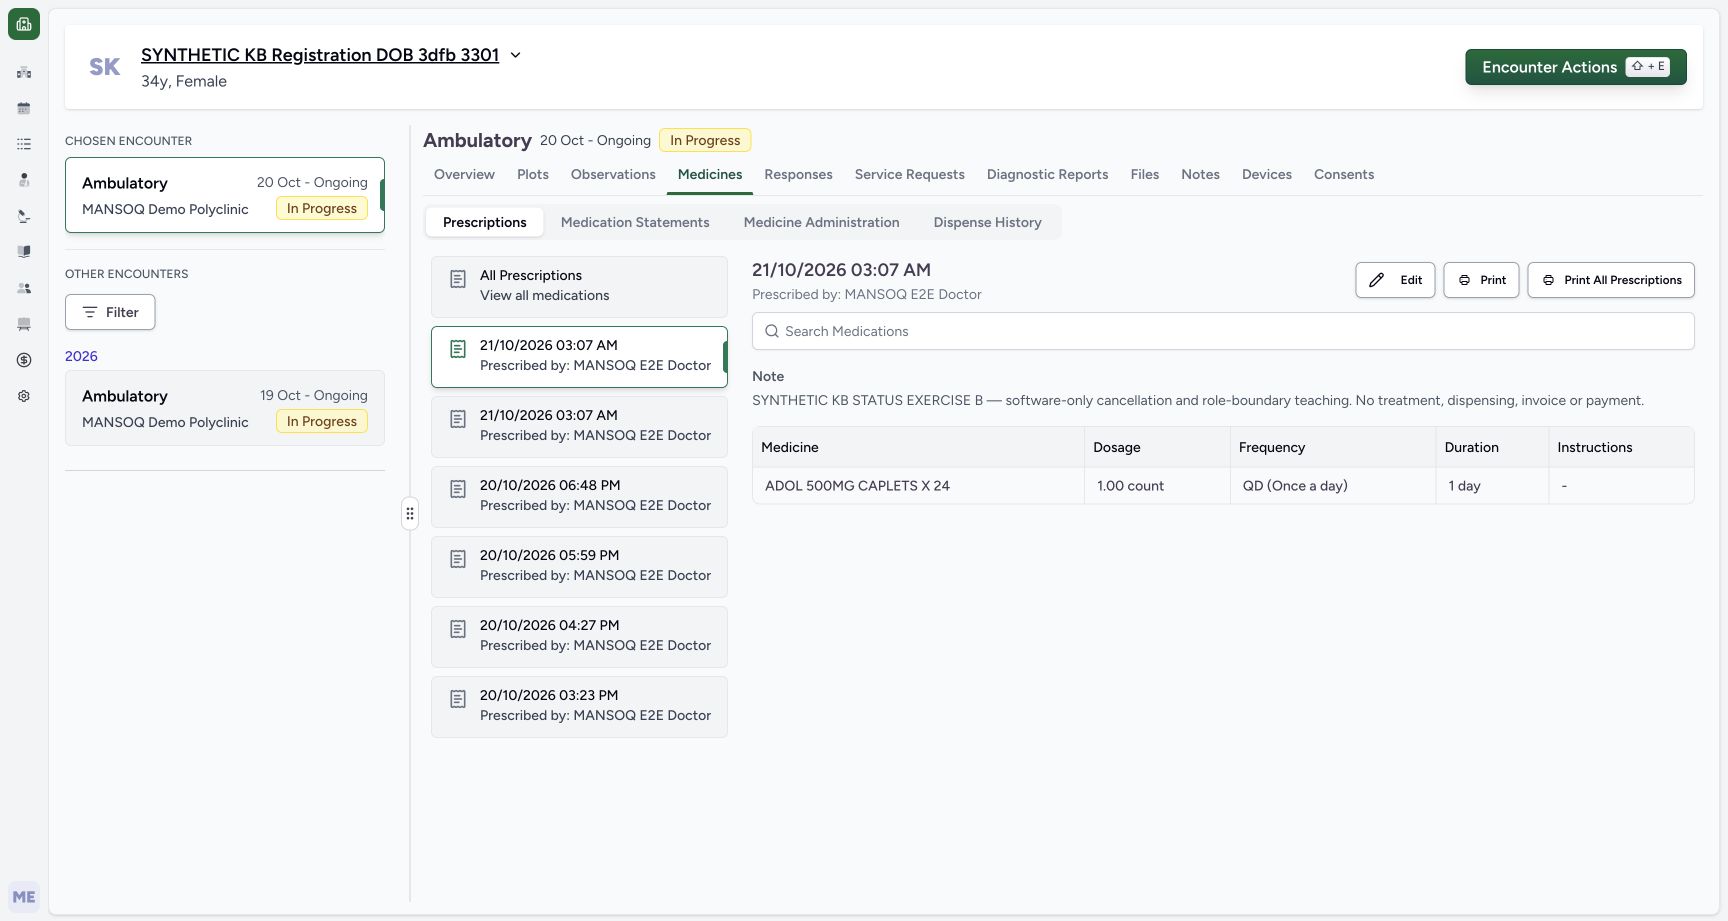
Task: Open the patient name link
Action: click(x=320, y=55)
